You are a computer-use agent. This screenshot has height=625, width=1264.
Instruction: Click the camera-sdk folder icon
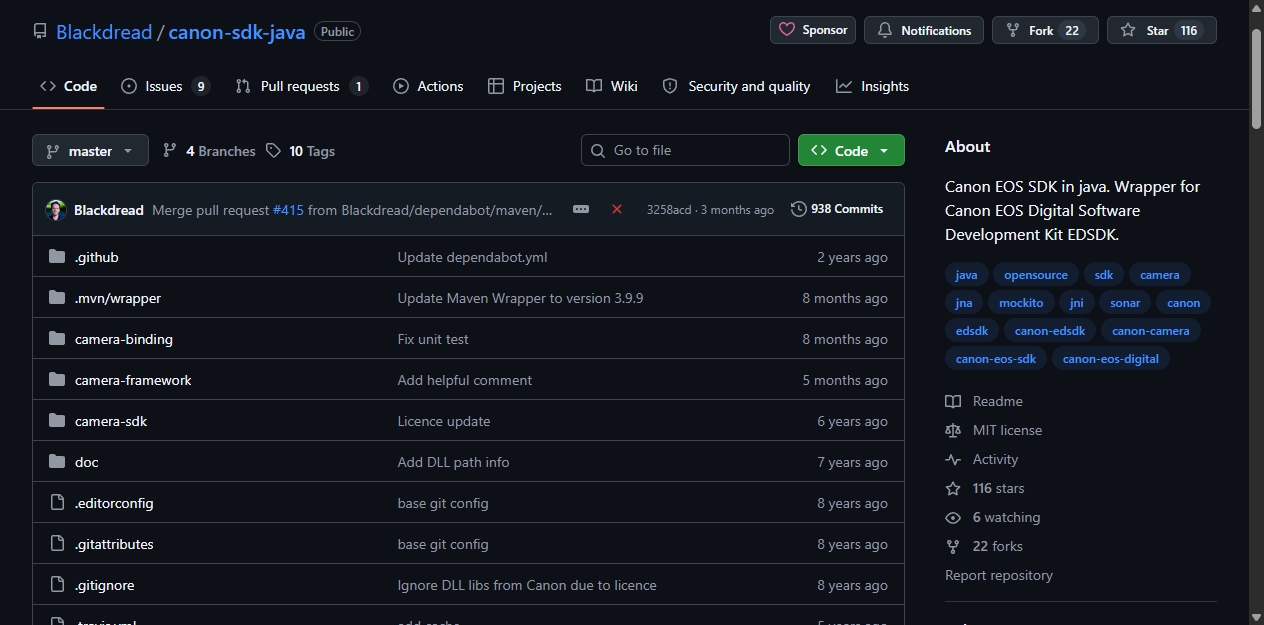click(x=57, y=421)
